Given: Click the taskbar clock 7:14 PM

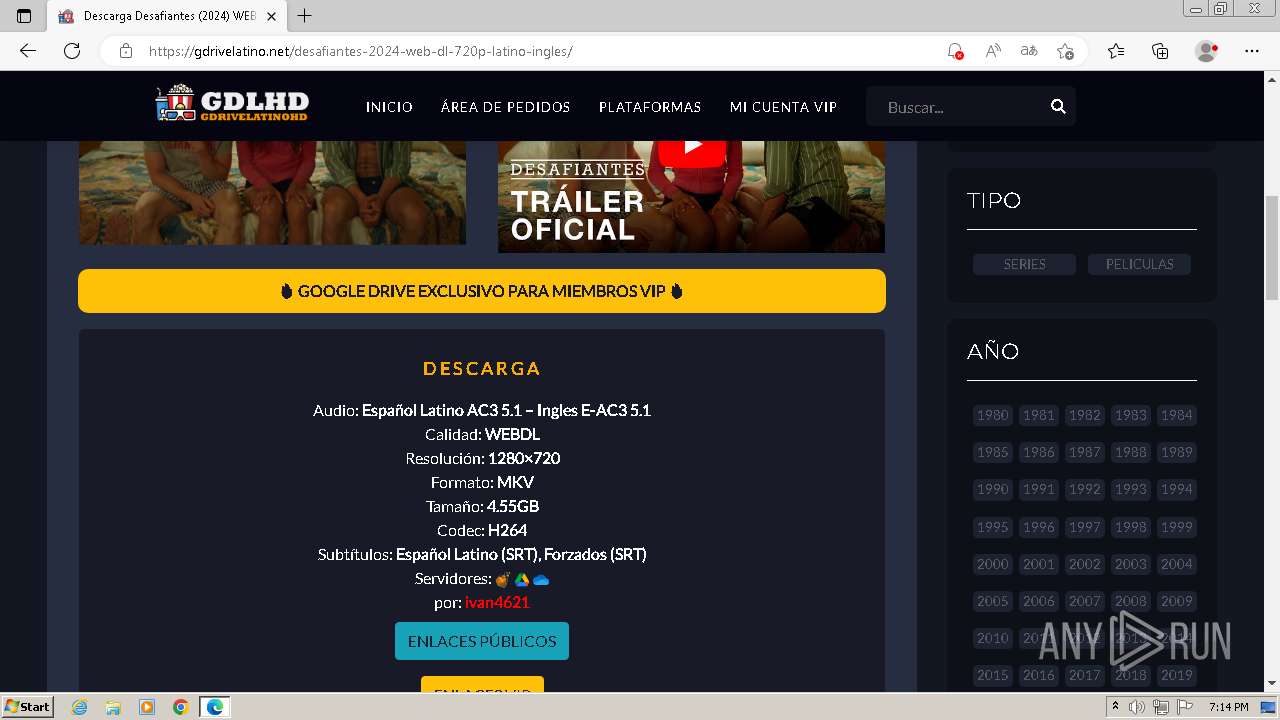Looking at the screenshot, I should [1229, 707].
